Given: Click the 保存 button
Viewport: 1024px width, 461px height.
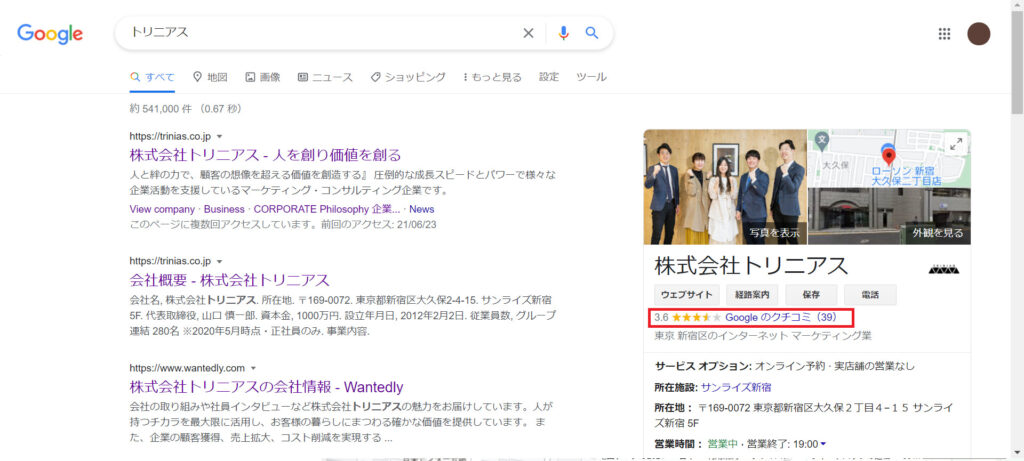Looking at the screenshot, I should click(x=812, y=294).
